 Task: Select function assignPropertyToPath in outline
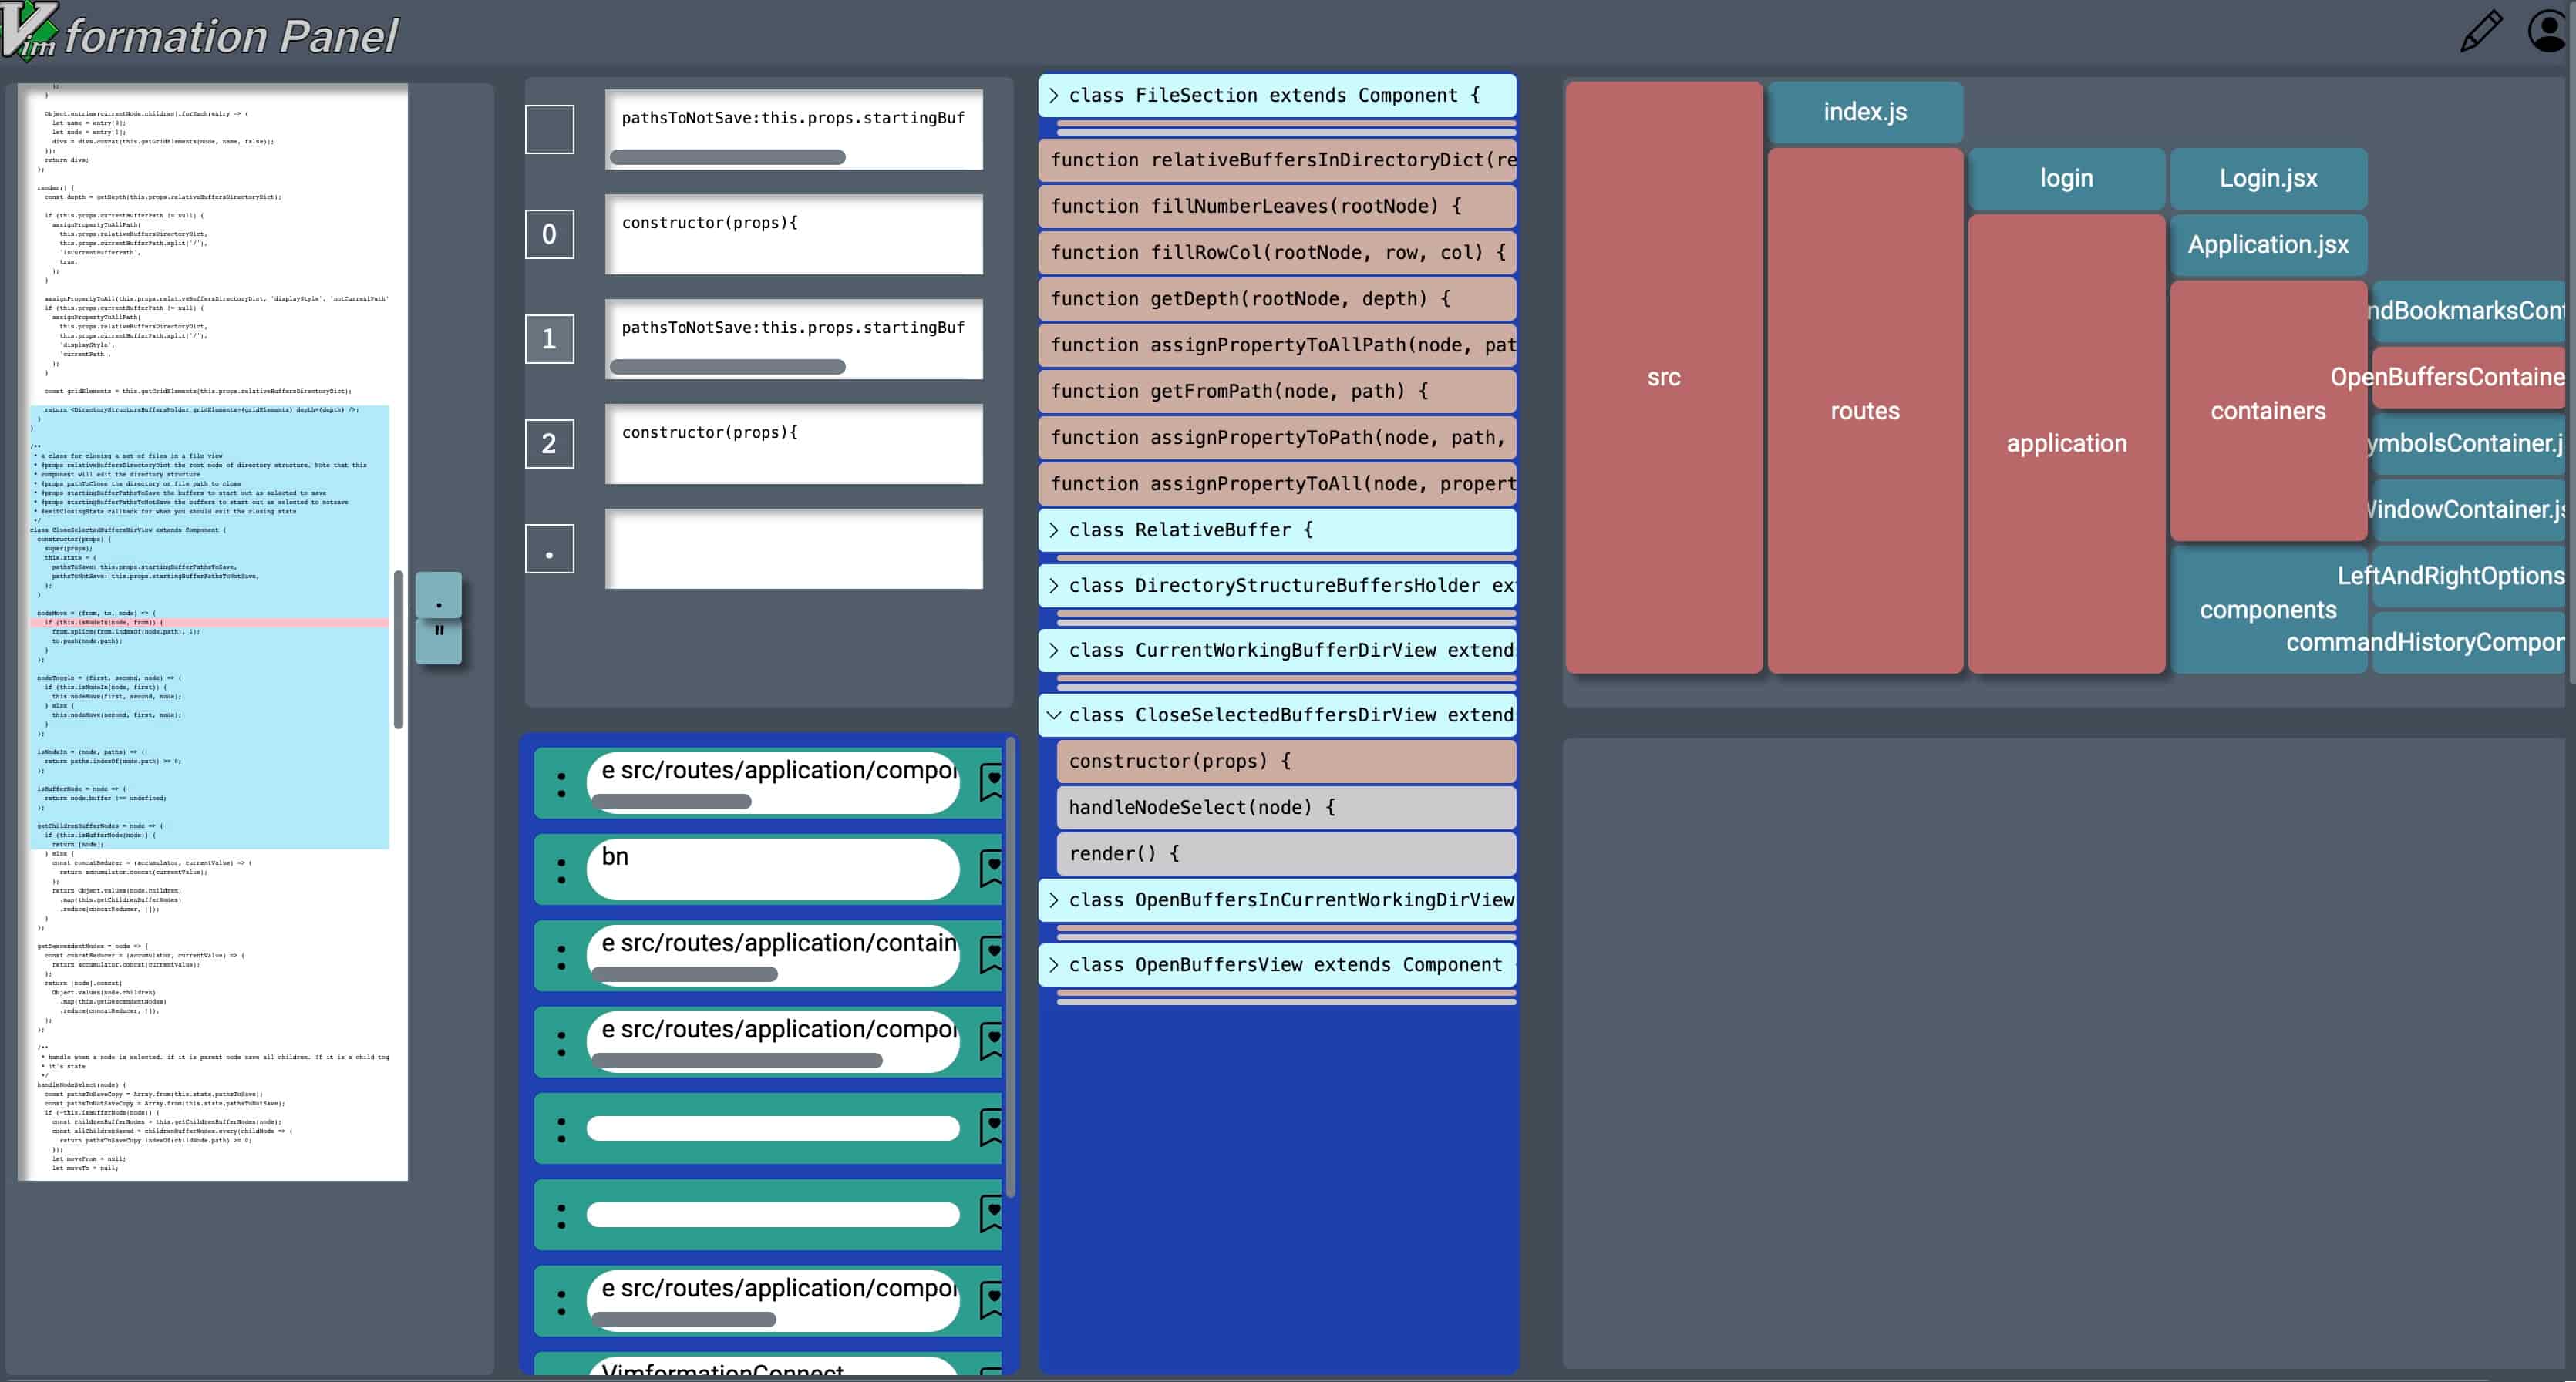click(1277, 437)
